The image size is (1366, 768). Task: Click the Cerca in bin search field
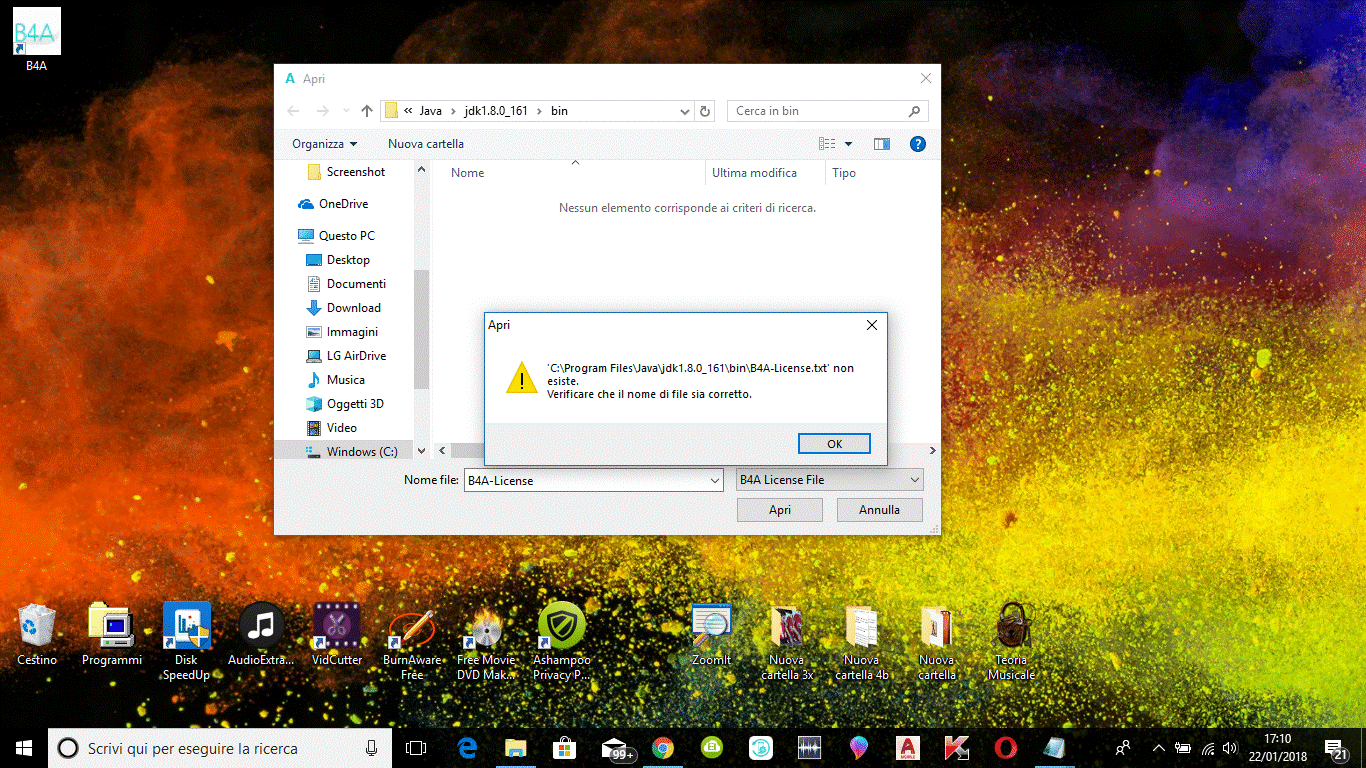tap(827, 111)
